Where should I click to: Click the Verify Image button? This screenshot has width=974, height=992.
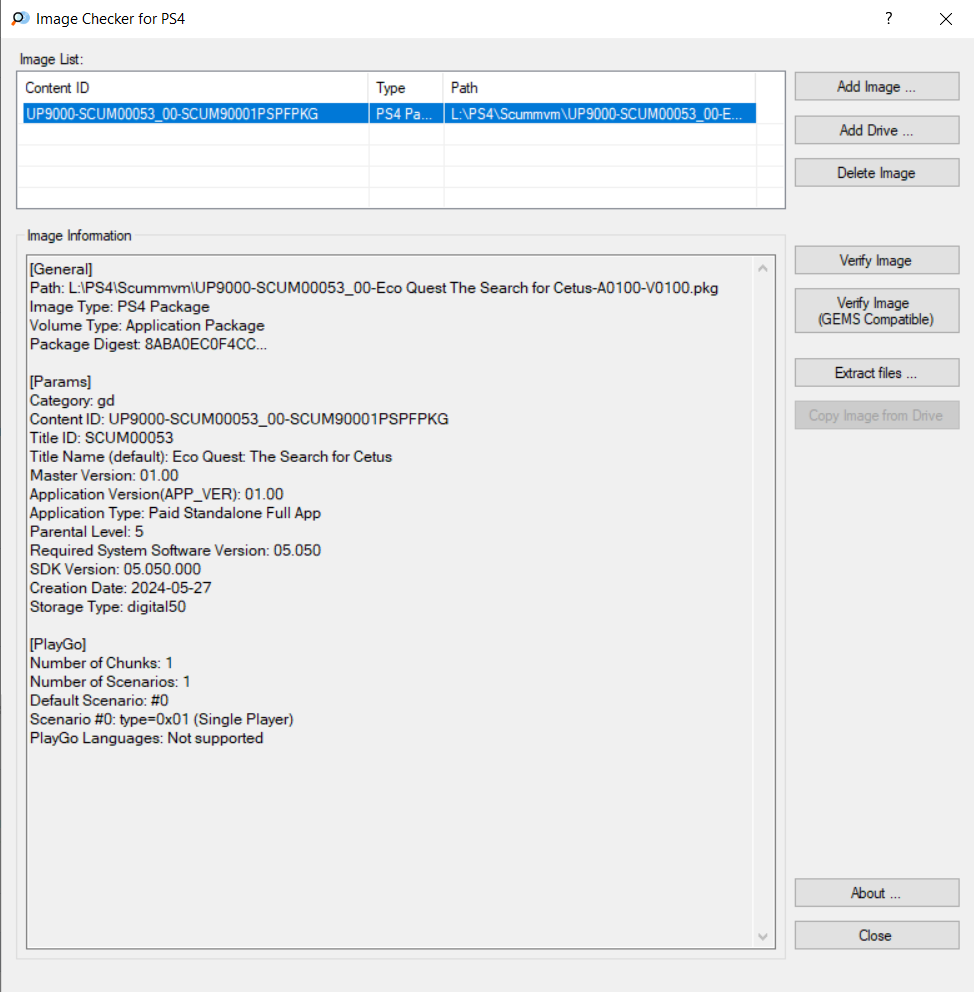pos(877,260)
